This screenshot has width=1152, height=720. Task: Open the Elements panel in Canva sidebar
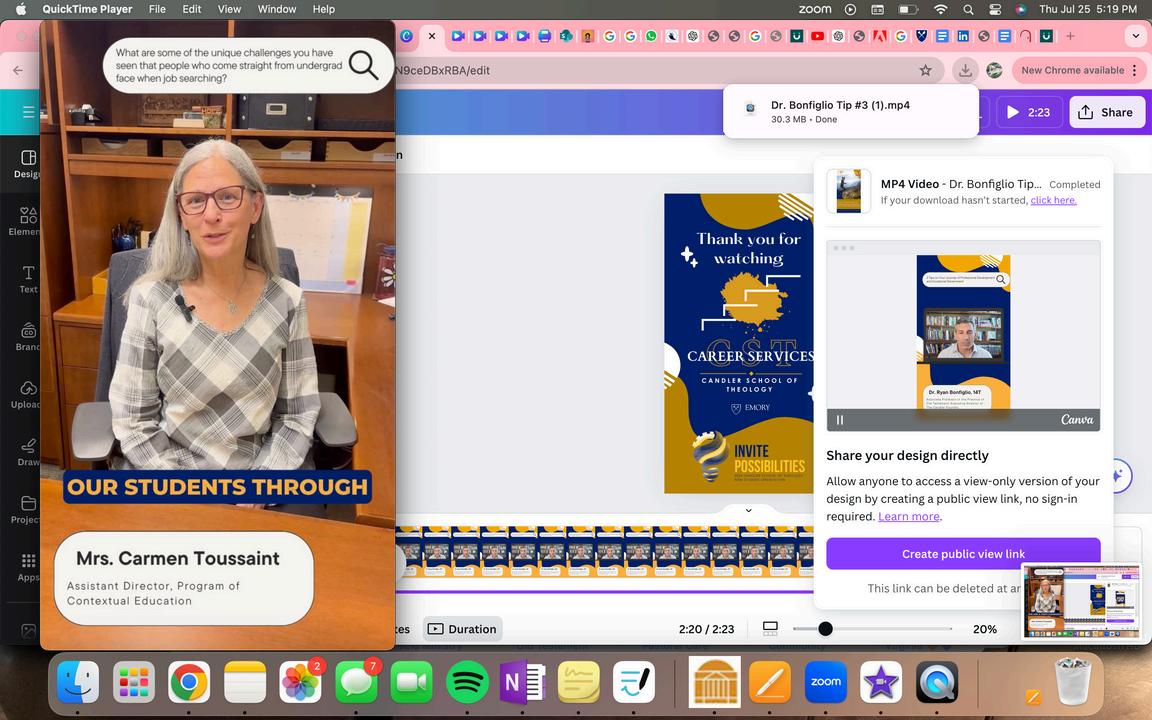point(27,220)
